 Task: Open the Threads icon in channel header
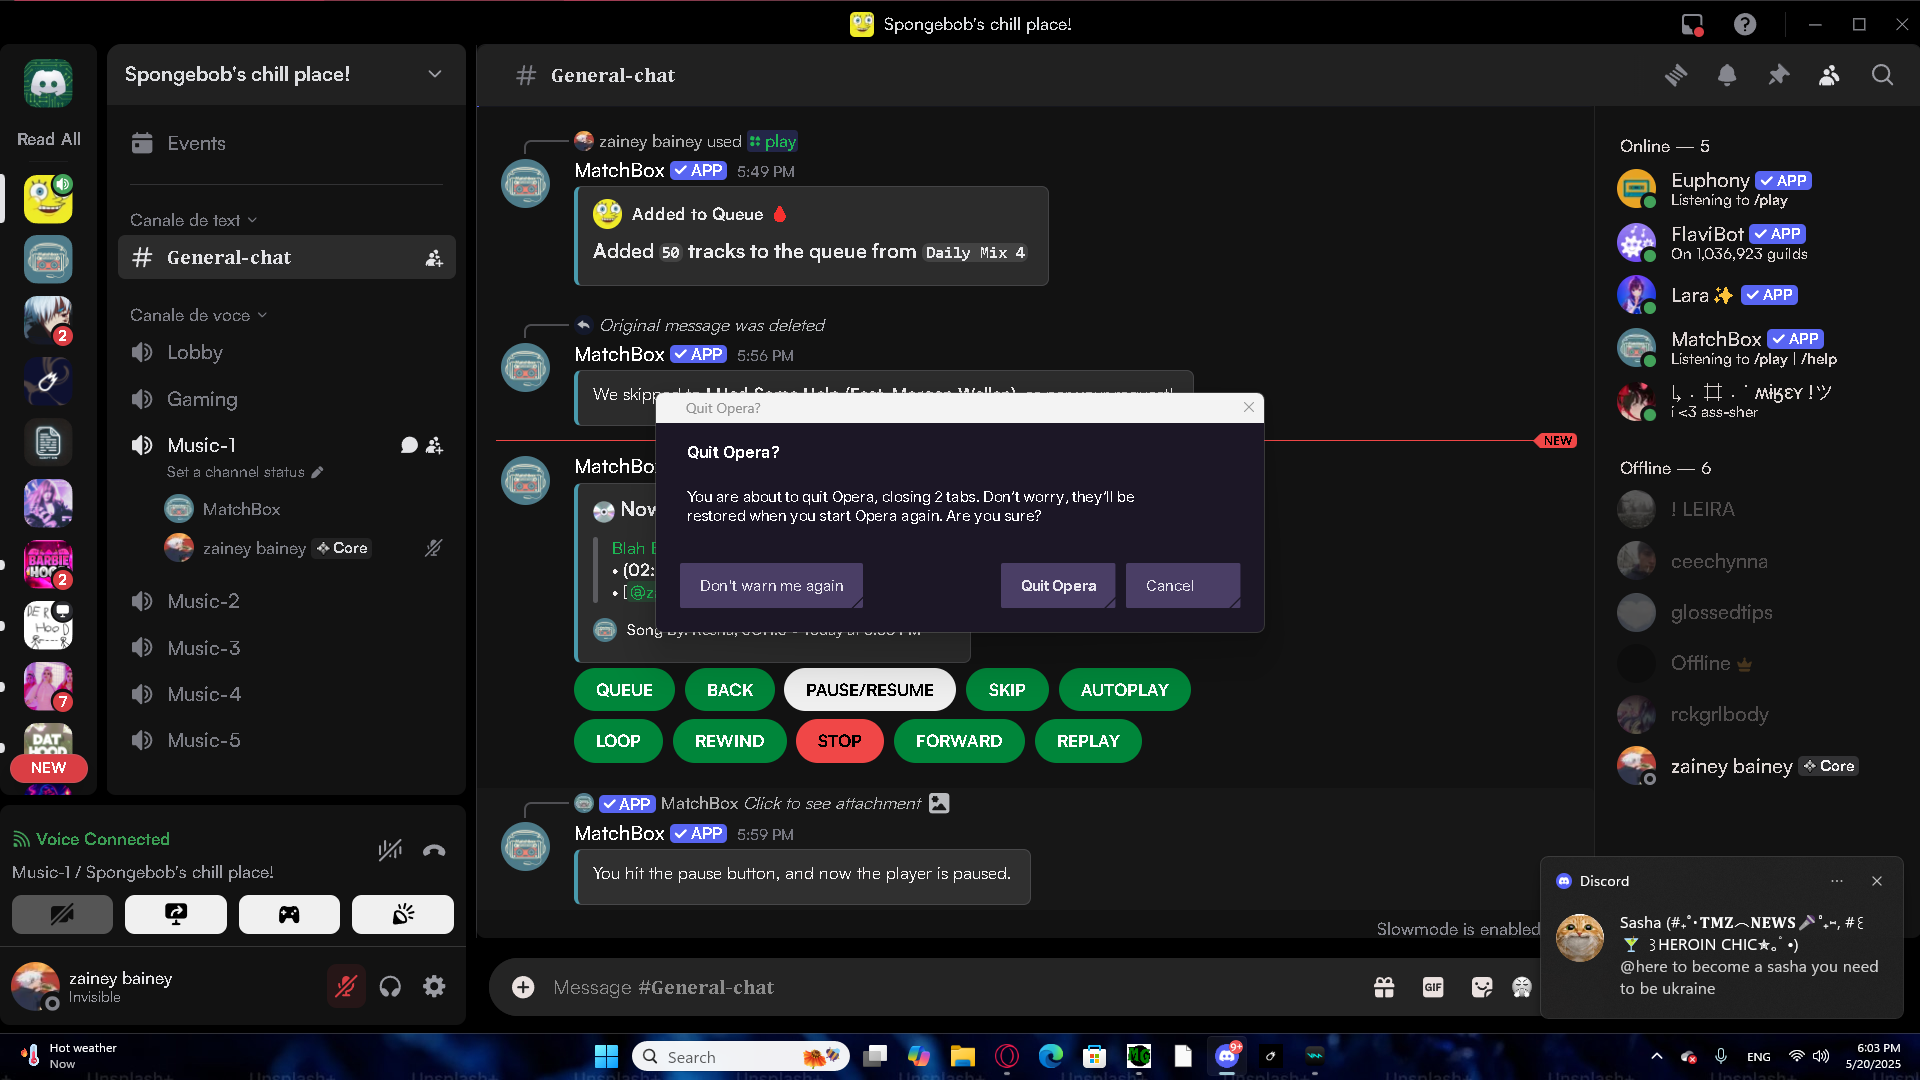pos(1676,75)
